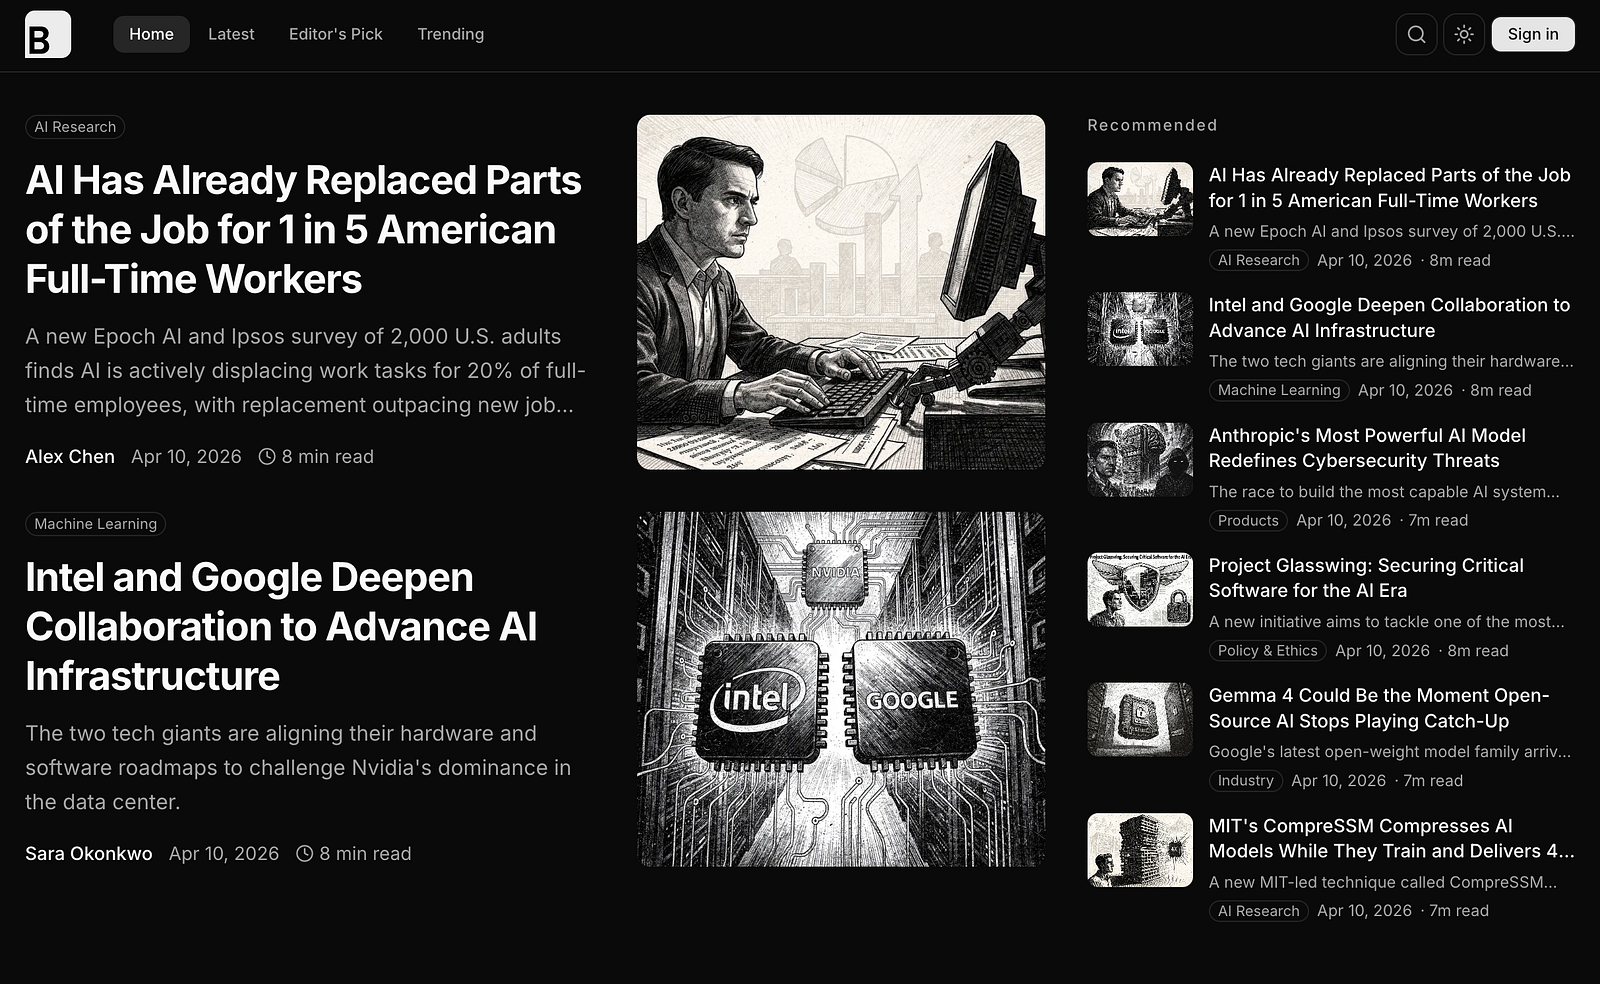Click the B site logo
1600x984 pixels.
[48, 34]
